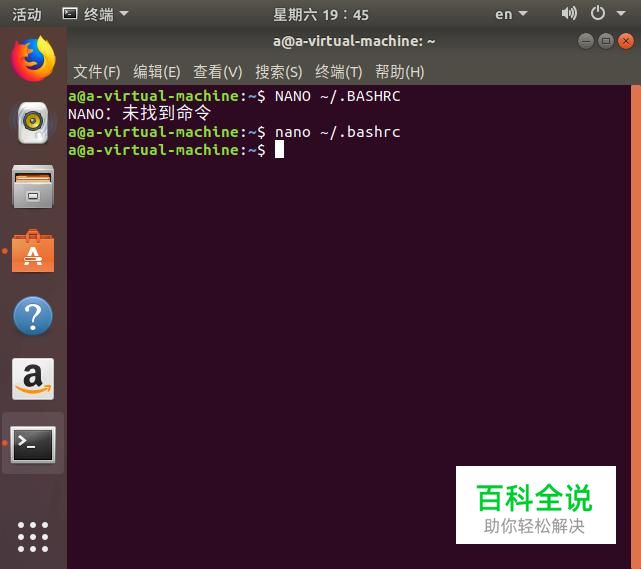The width and height of the screenshot is (641, 569).
Task: Open the 终端(T) menu
Action: click(338, 72)
